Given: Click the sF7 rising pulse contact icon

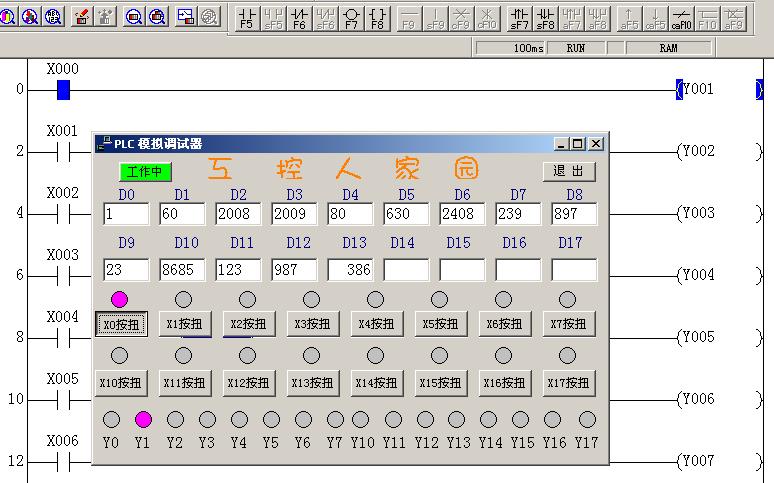Looking at the screenshot, I should point(519,17).
